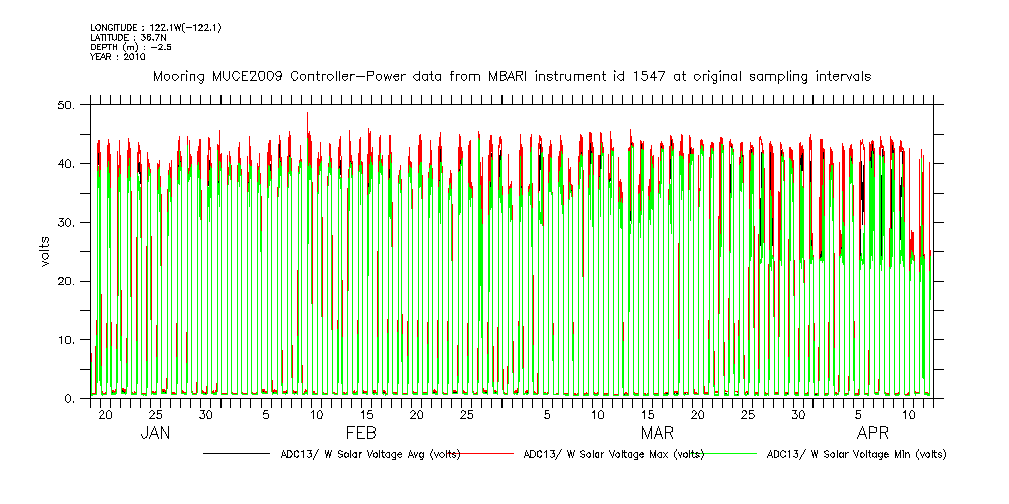Click the Solar Voltage Min legend text
Viewport: 1009px width, 504px height.
coord(855,454)
